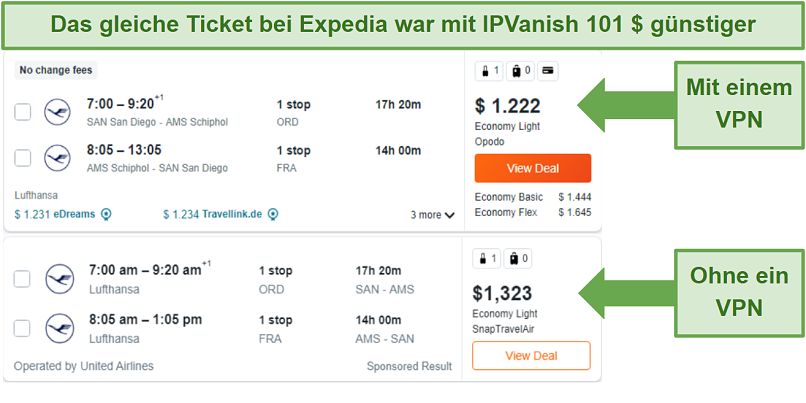Click the orange View Deal button for Opodo

(533, 168)
